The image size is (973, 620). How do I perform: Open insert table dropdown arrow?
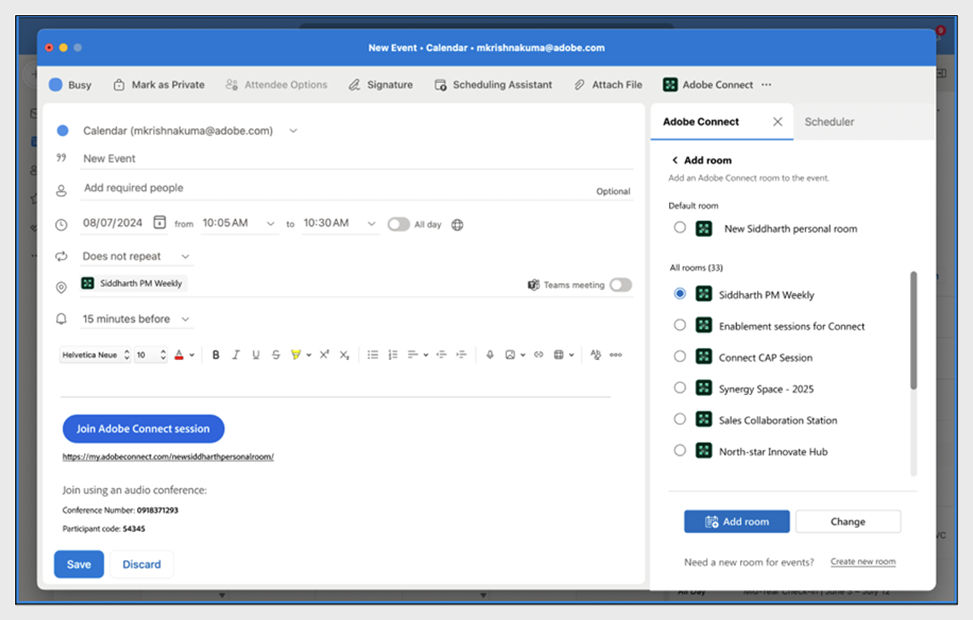572,355
